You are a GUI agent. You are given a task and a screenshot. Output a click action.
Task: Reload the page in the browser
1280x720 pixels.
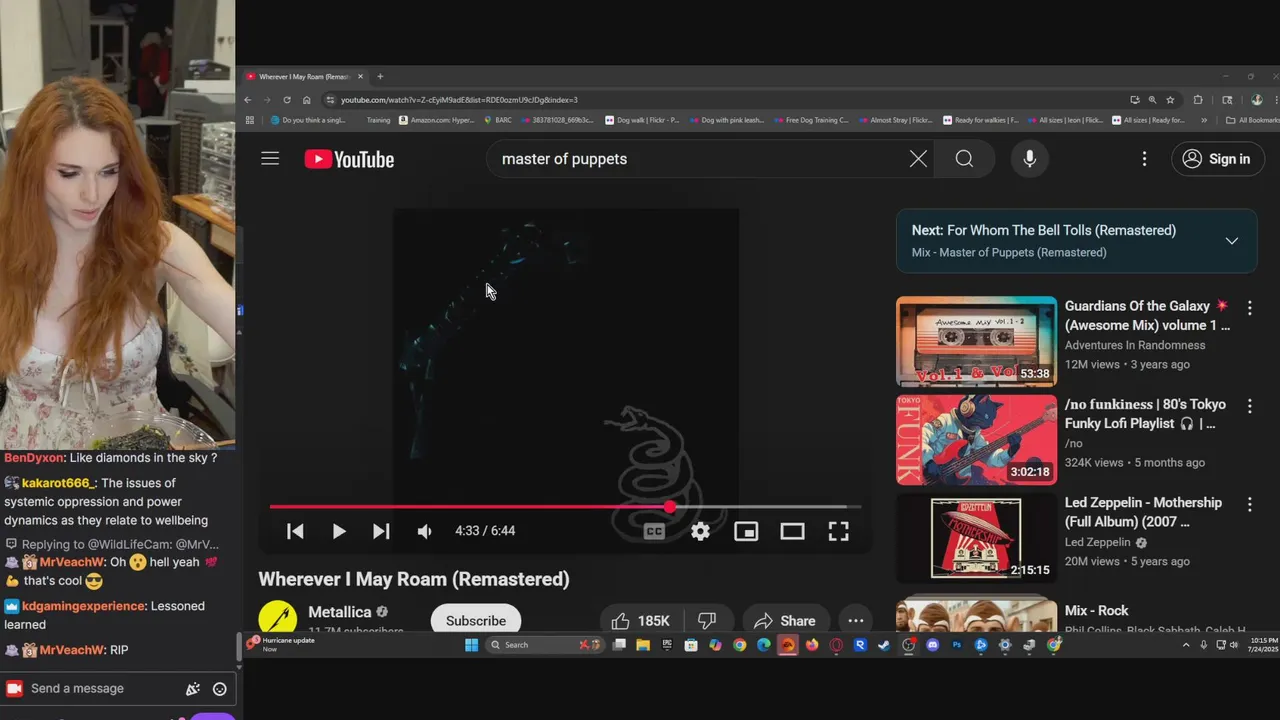point(287,100)
